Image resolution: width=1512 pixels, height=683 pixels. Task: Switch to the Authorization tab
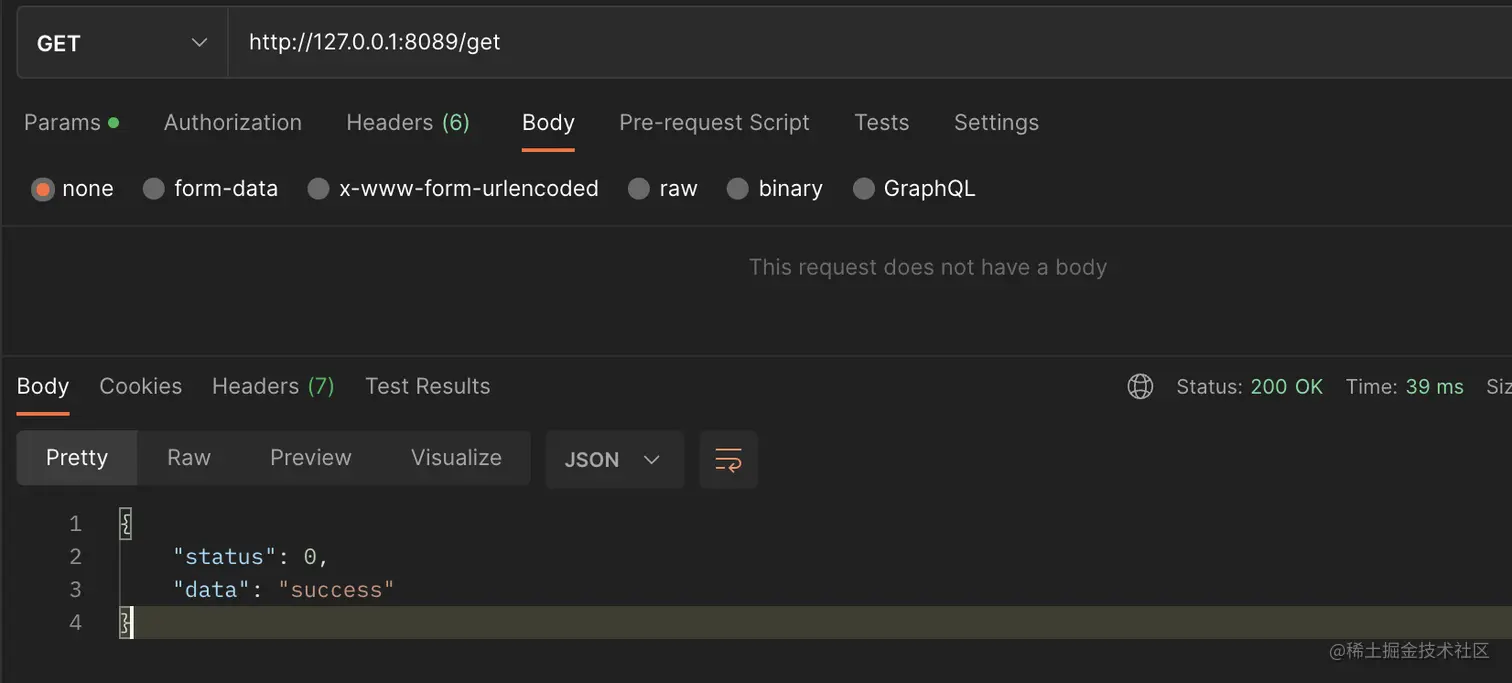click(x=232, y=122)
